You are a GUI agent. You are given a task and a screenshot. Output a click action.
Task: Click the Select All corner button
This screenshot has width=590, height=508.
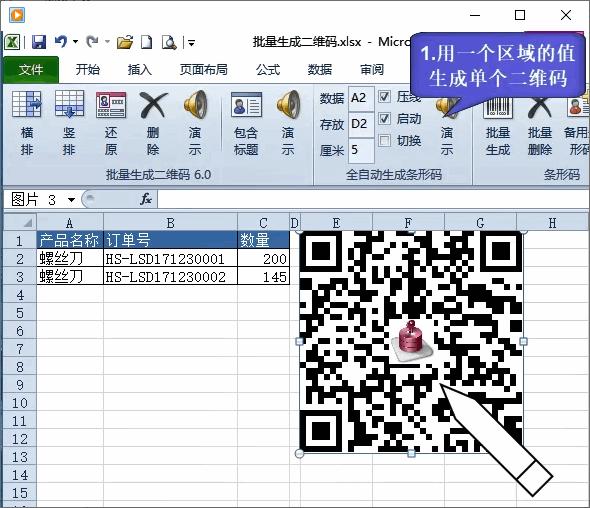pyautogui.click(x=20, y=222)
